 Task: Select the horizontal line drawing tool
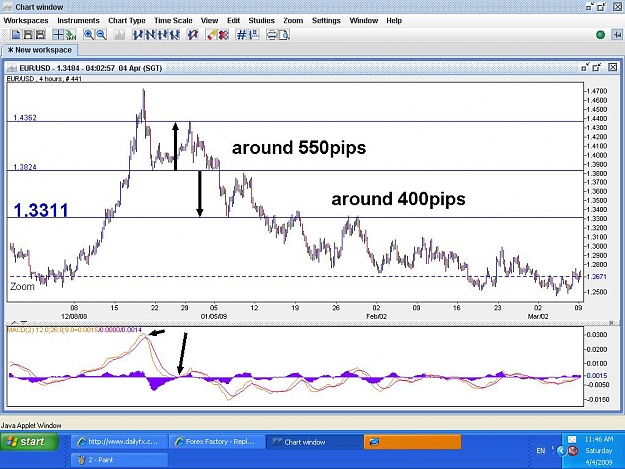click(x=163, y=35)
